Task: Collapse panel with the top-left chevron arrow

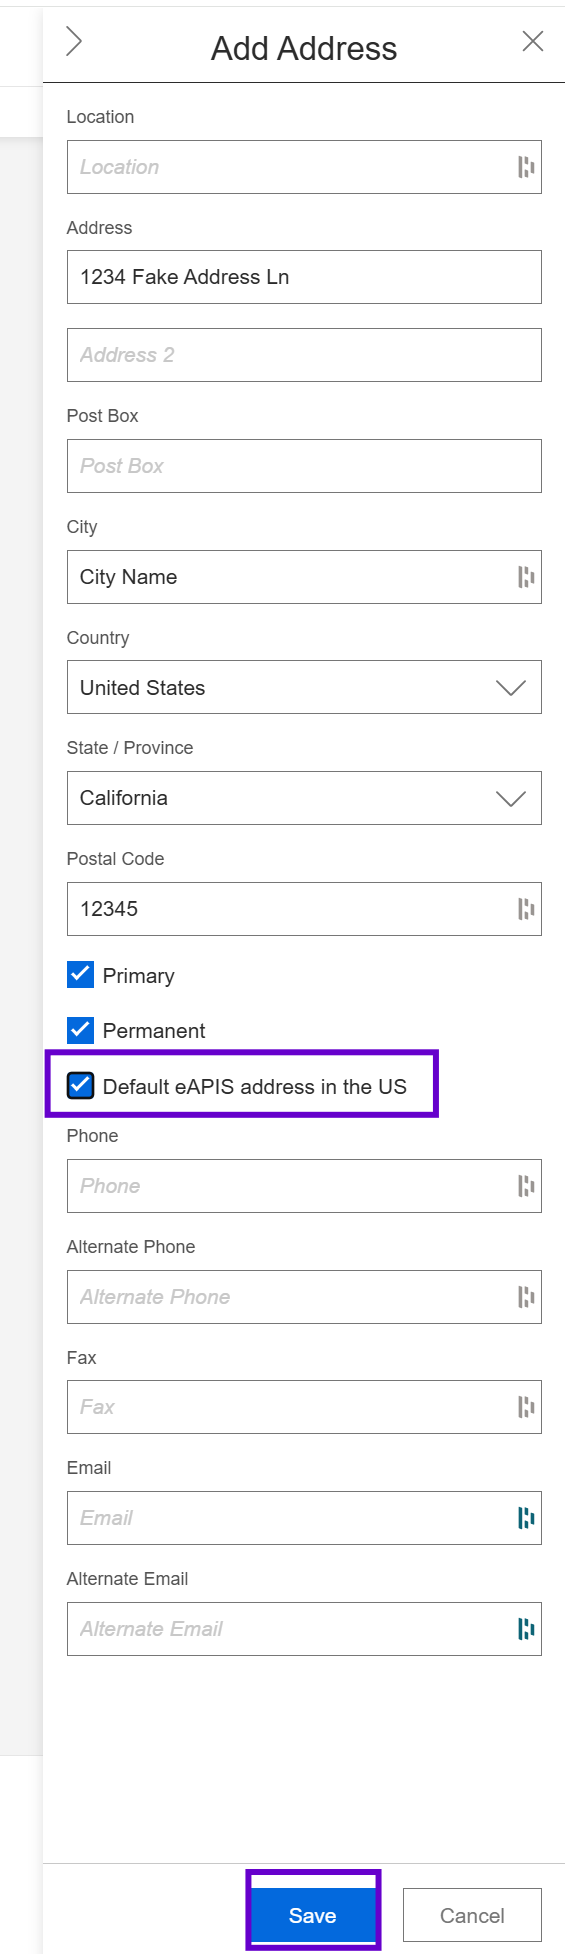Action: point(73,41)
